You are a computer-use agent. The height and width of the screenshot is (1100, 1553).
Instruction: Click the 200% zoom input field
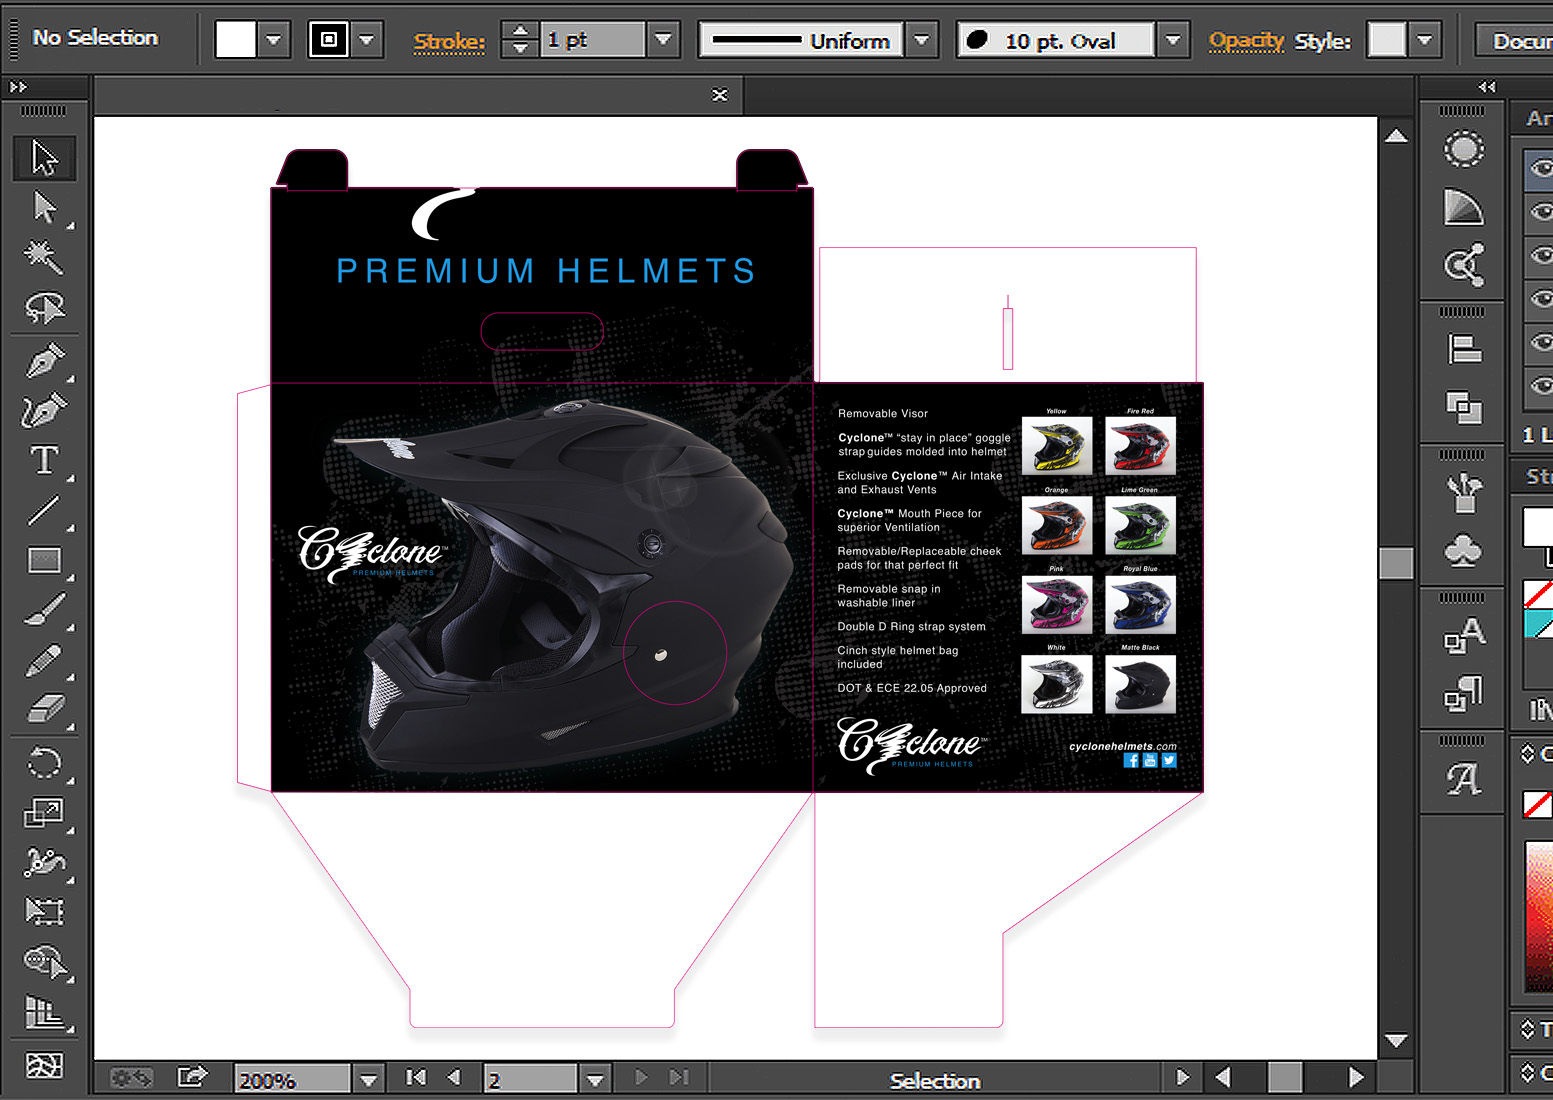click(293, 1080)
